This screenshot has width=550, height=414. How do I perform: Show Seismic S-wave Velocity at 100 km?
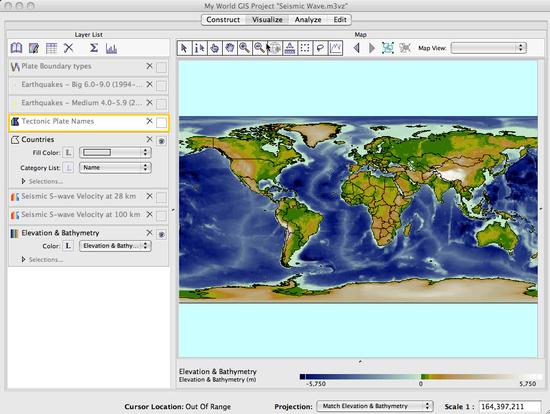tap(161, 216)
